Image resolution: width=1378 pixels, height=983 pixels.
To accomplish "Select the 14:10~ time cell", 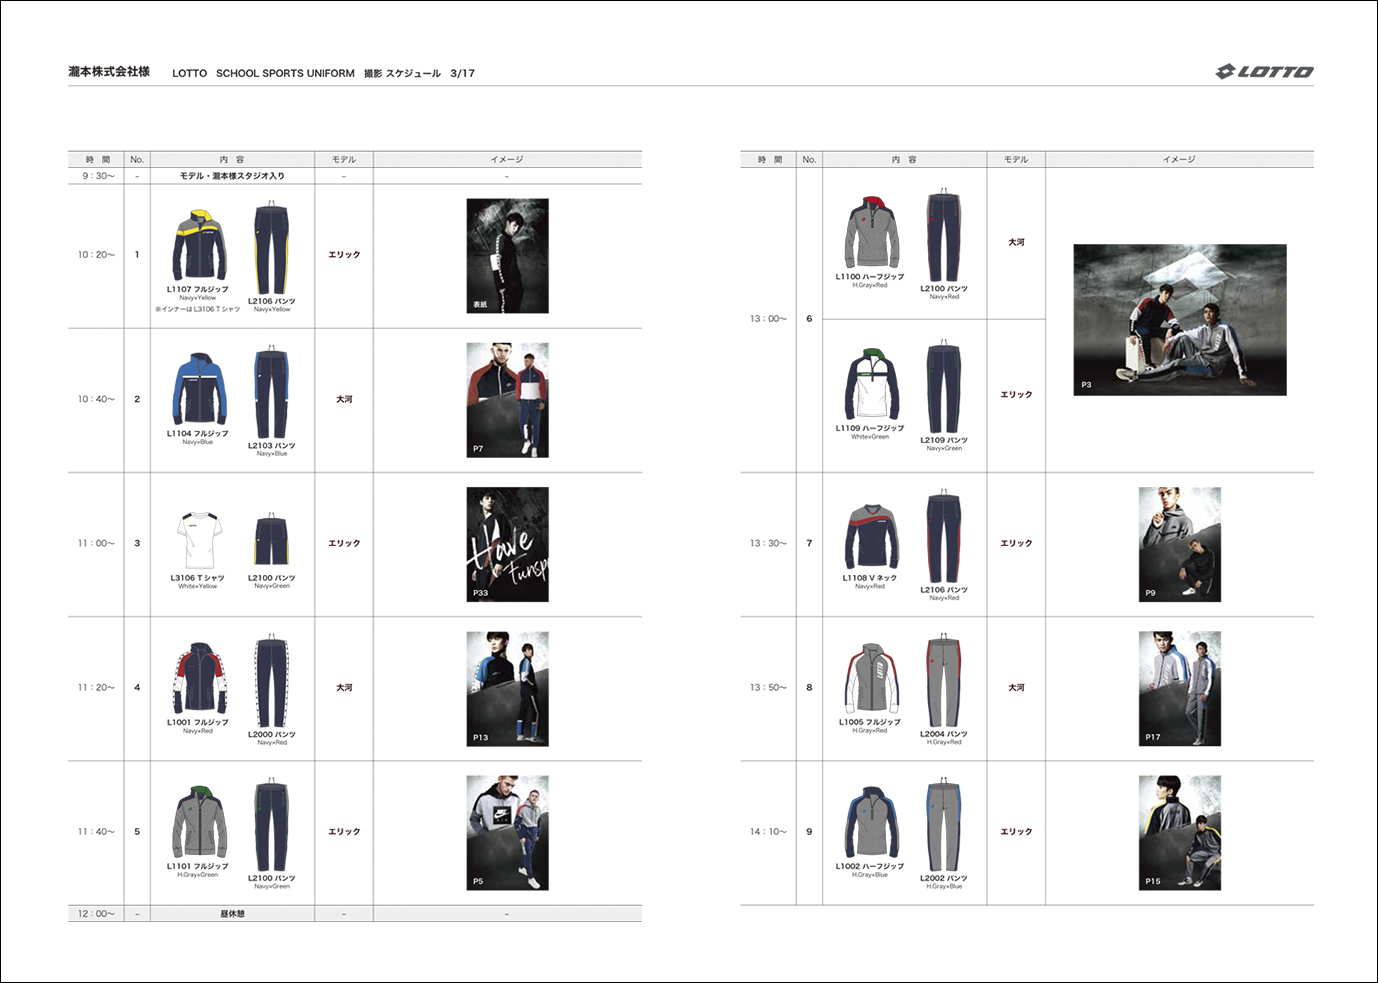I will coord(768,831).
